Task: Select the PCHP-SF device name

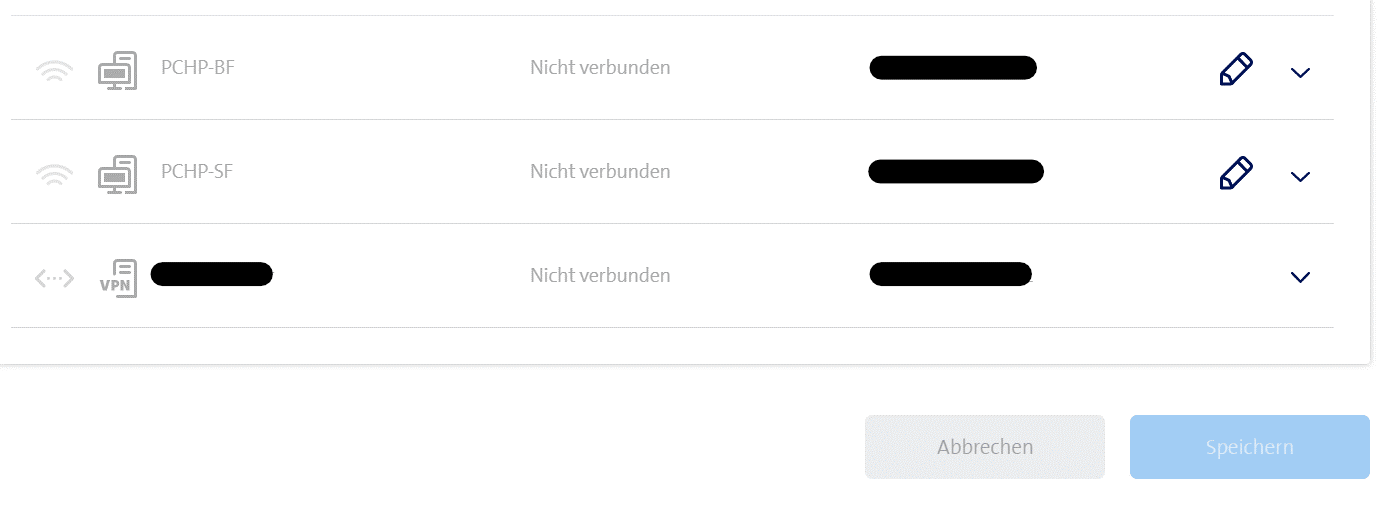Action: click(x=197, y=171)
